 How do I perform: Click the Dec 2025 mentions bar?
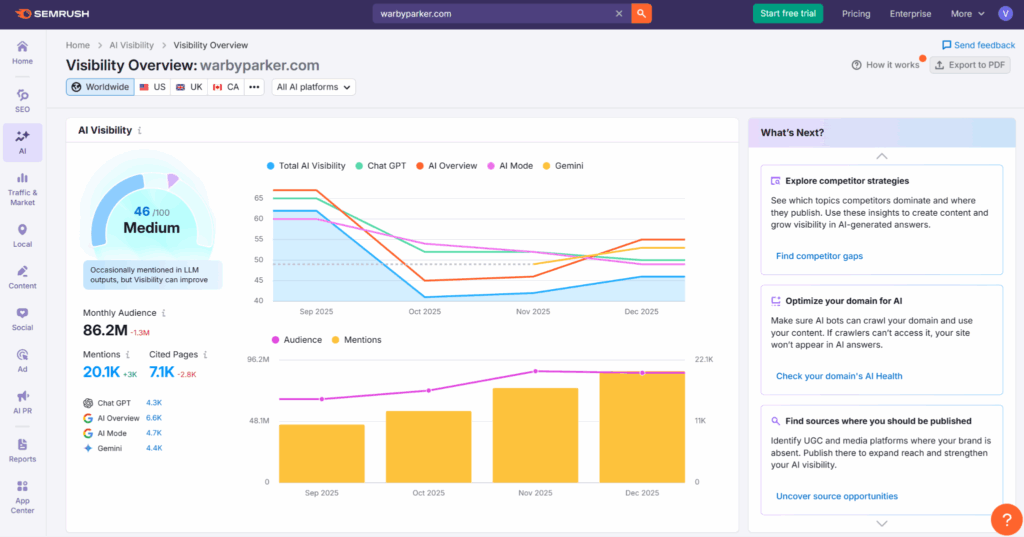coord(642,428)
